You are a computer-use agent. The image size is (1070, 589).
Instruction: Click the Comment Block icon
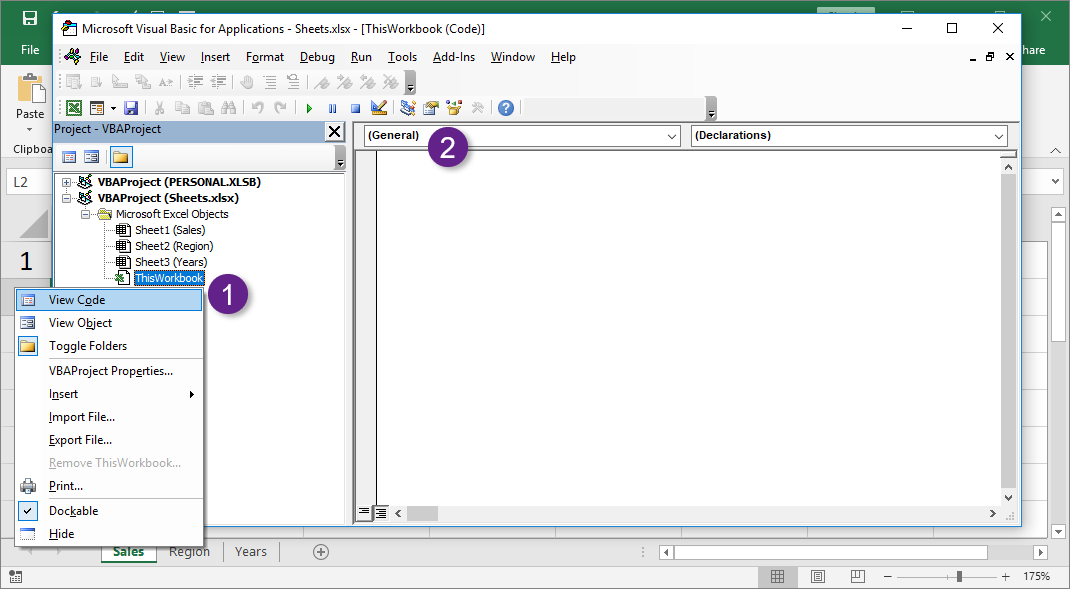270,82
